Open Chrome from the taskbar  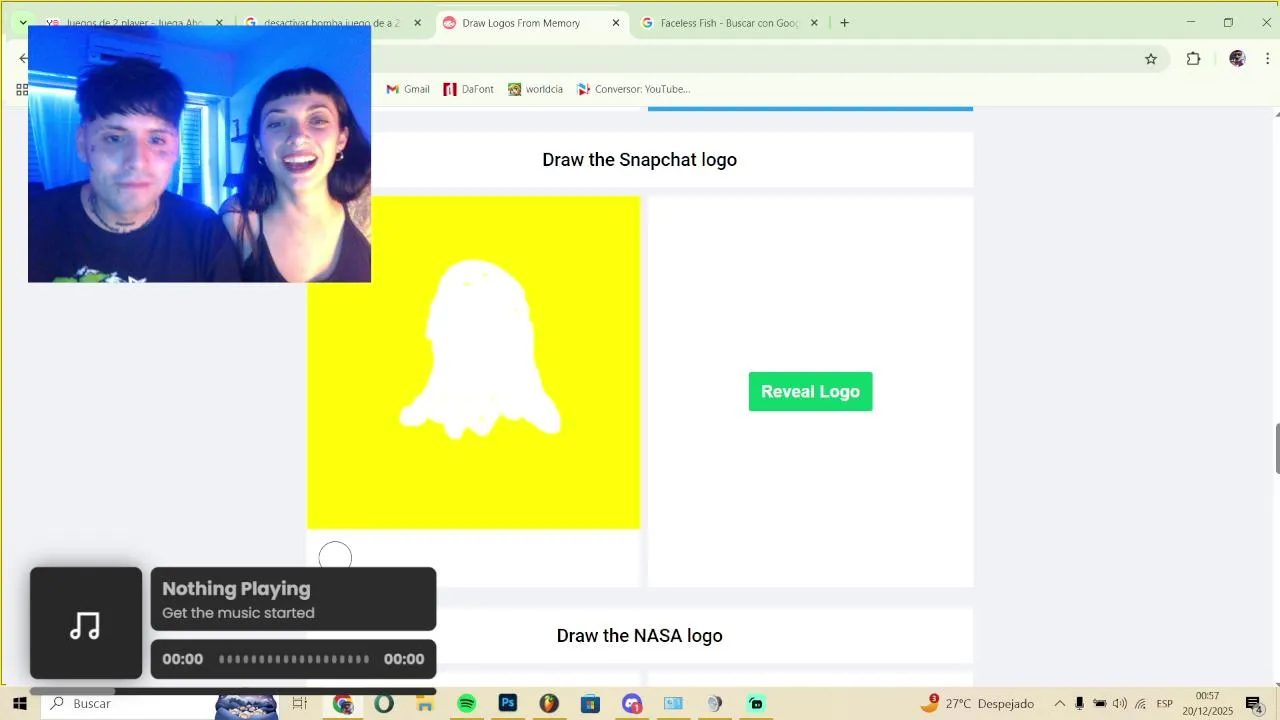pos(343,704)
